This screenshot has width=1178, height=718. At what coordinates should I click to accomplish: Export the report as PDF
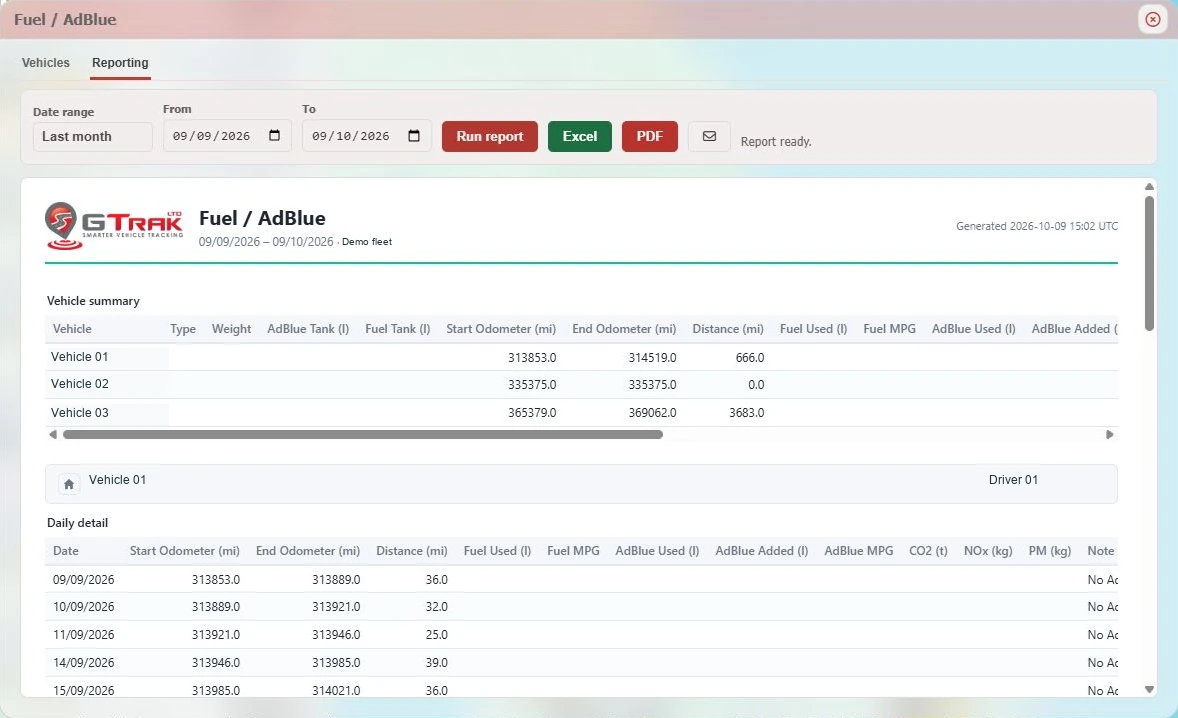650,137
